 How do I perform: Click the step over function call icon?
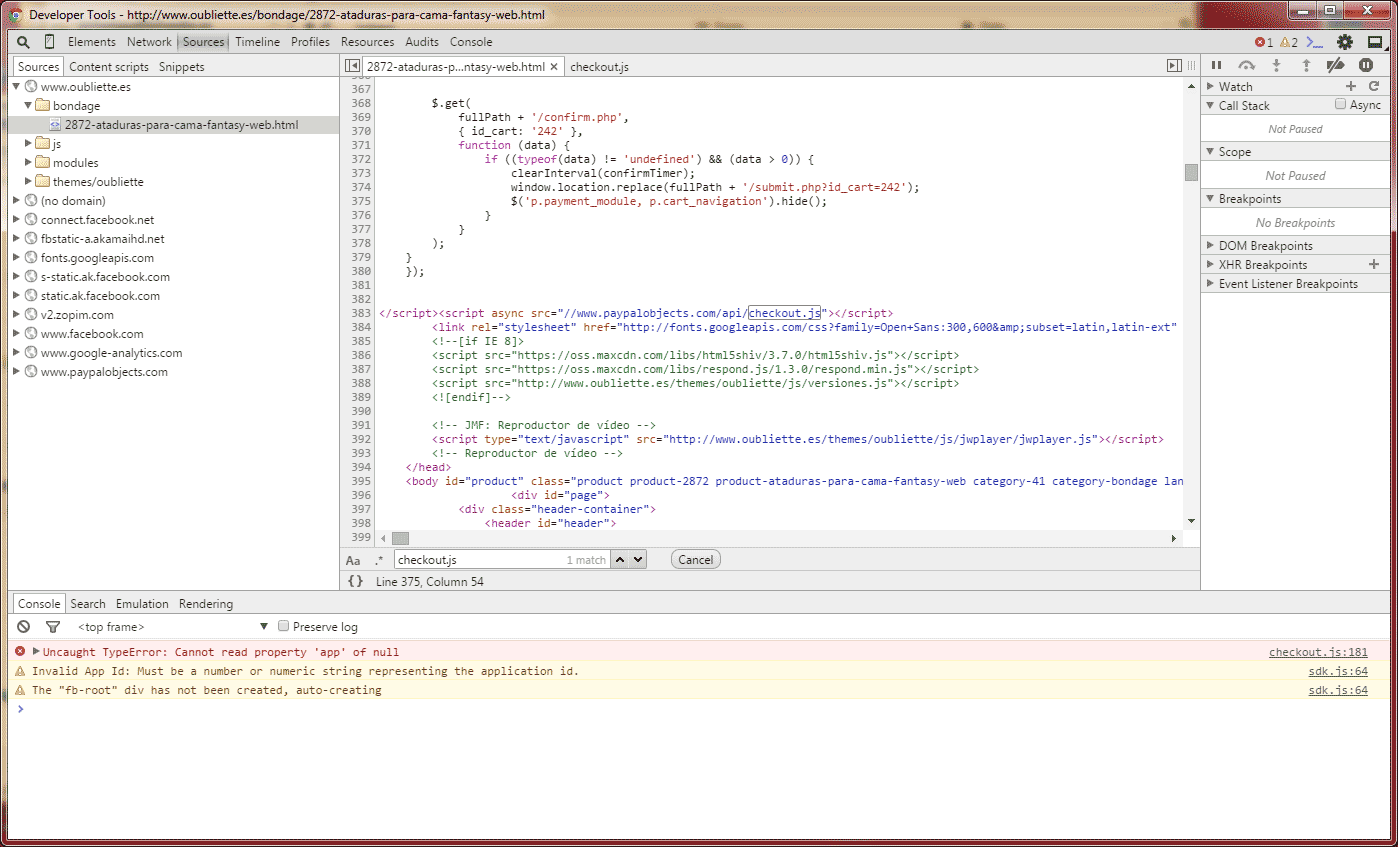point(1246,66)
